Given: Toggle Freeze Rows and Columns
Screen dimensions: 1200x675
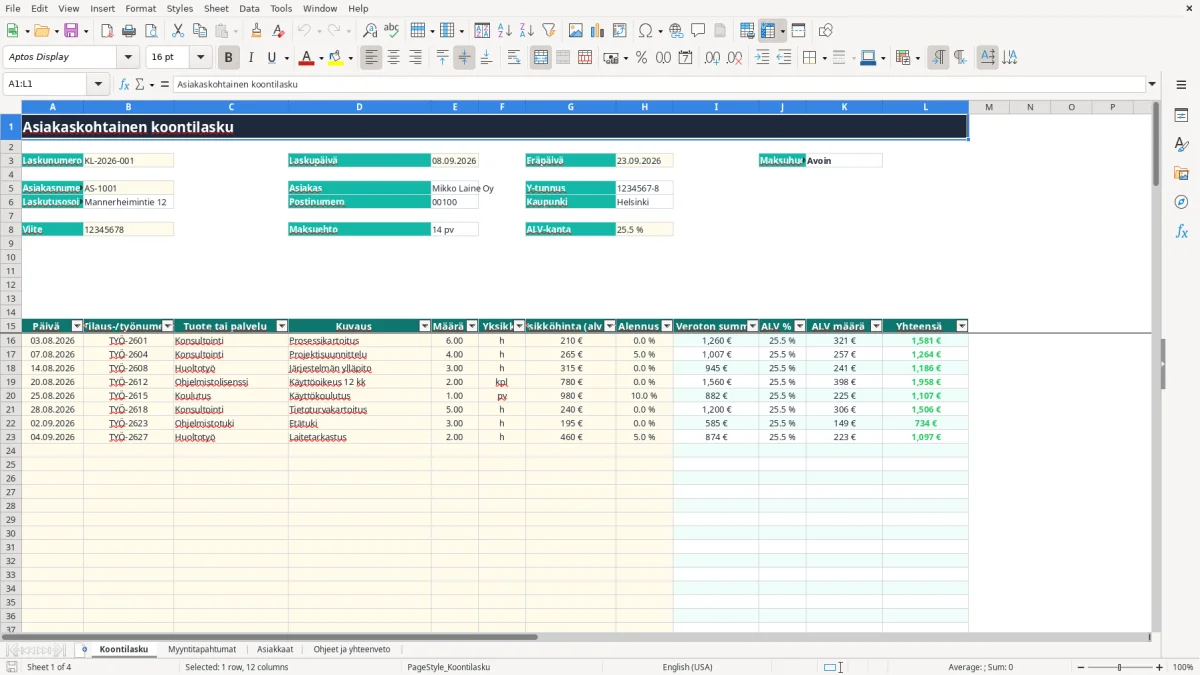Looking at the screenshot, I should [x=768, y=31].
